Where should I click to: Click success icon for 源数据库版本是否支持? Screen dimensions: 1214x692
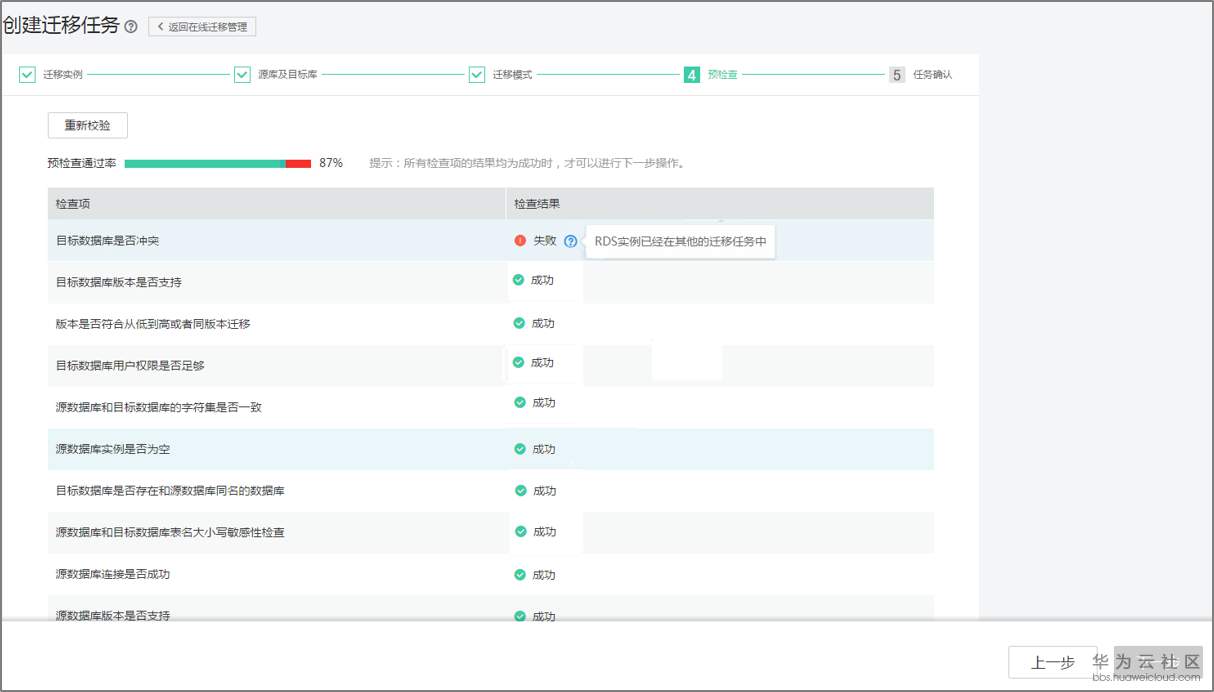point(520,616)
